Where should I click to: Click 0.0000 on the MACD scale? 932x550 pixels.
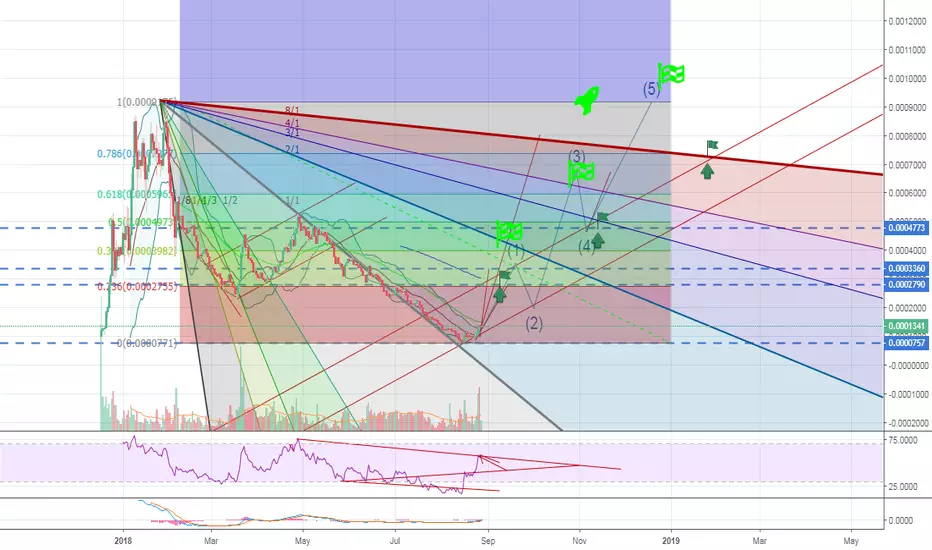click(900, 520)
